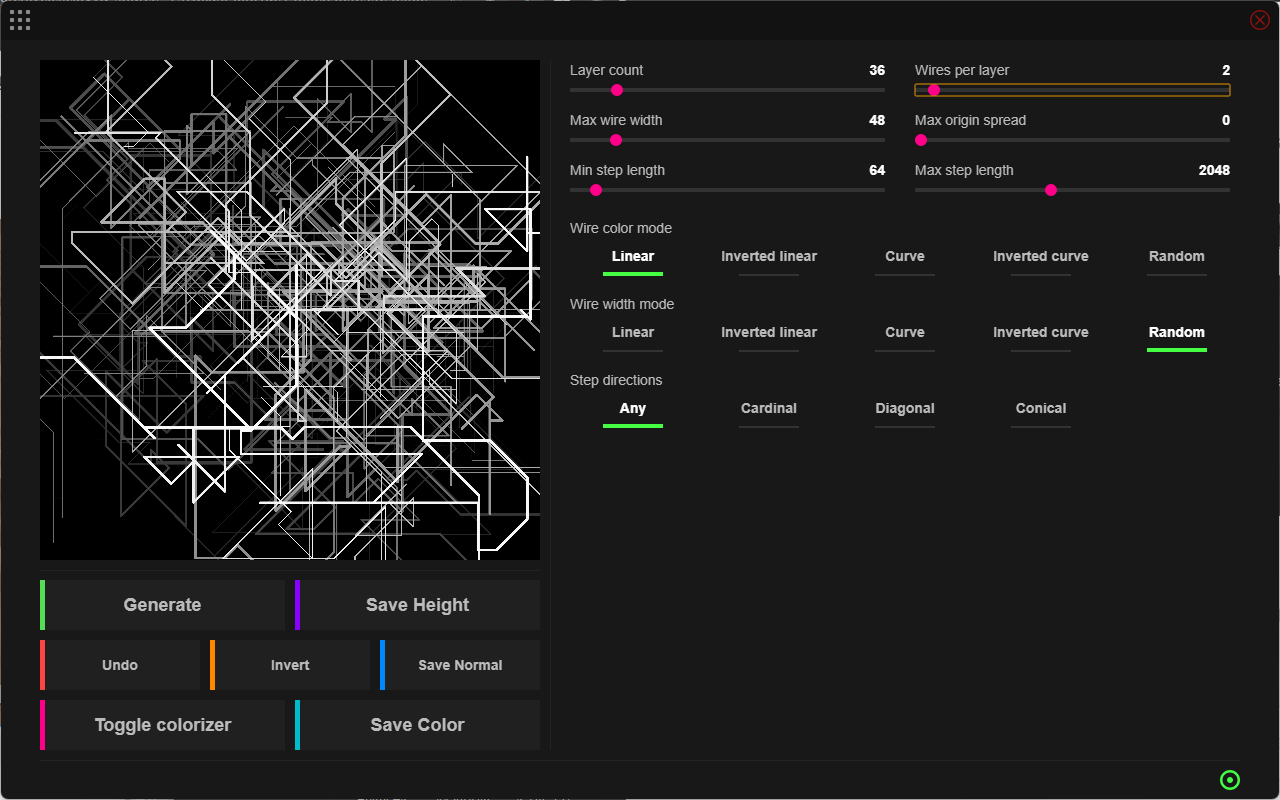This screenshot has height=800, width=1280.
Task: Adjust the Max wire width slider
Action: (x=727, y=140)
